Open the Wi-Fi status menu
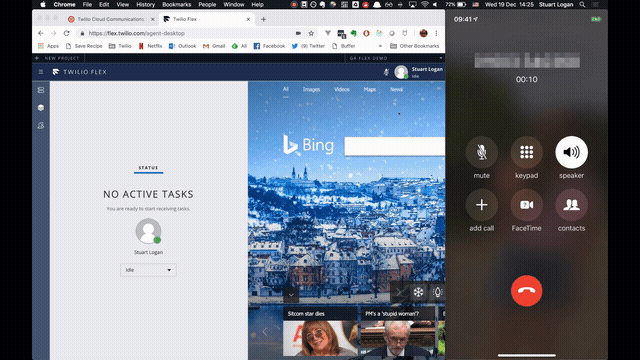The height and width of the screenshot is (360, 640). tap(425, 4)
